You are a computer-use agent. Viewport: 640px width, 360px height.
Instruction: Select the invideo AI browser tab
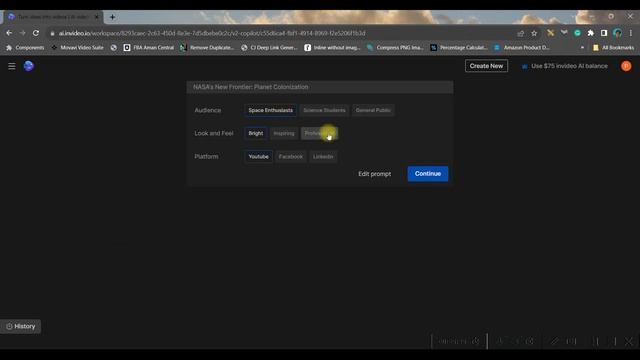53,17
